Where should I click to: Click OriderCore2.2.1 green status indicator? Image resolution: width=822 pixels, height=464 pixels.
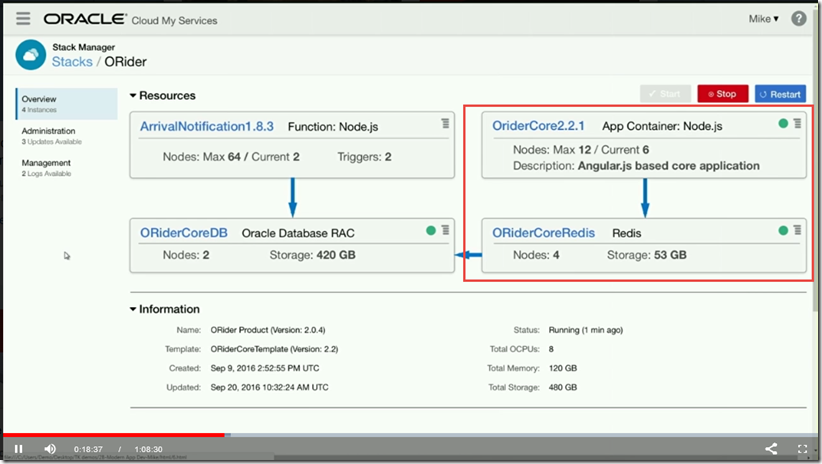(783, 123)
